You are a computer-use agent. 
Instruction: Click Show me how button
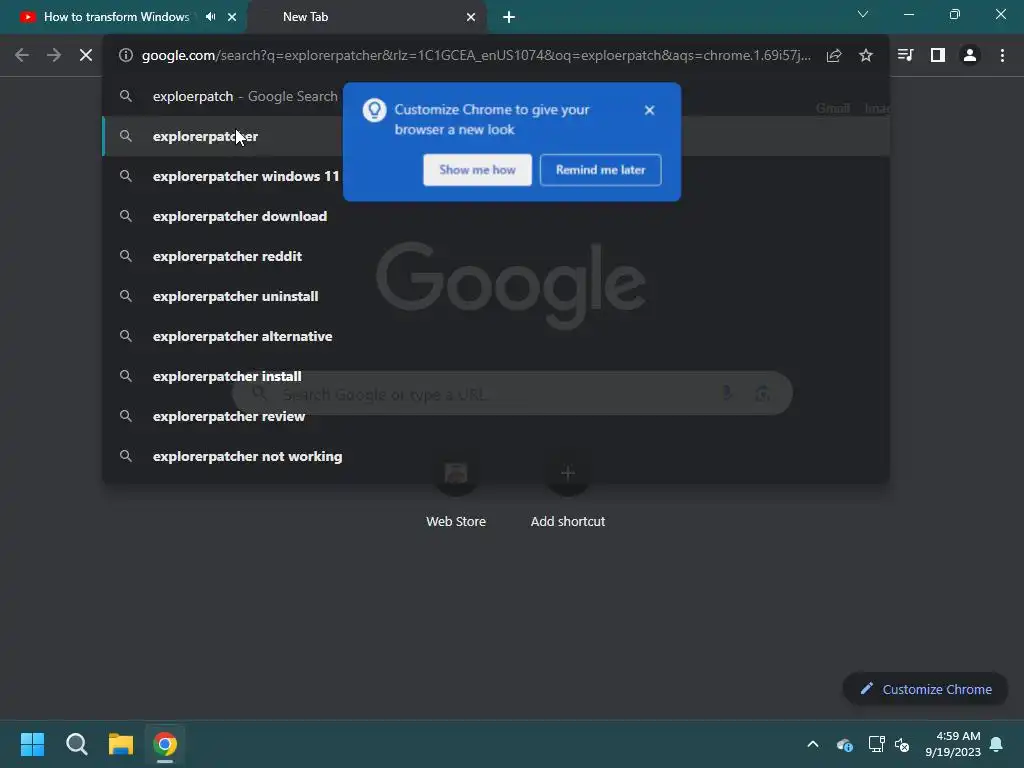pos(477,170)
